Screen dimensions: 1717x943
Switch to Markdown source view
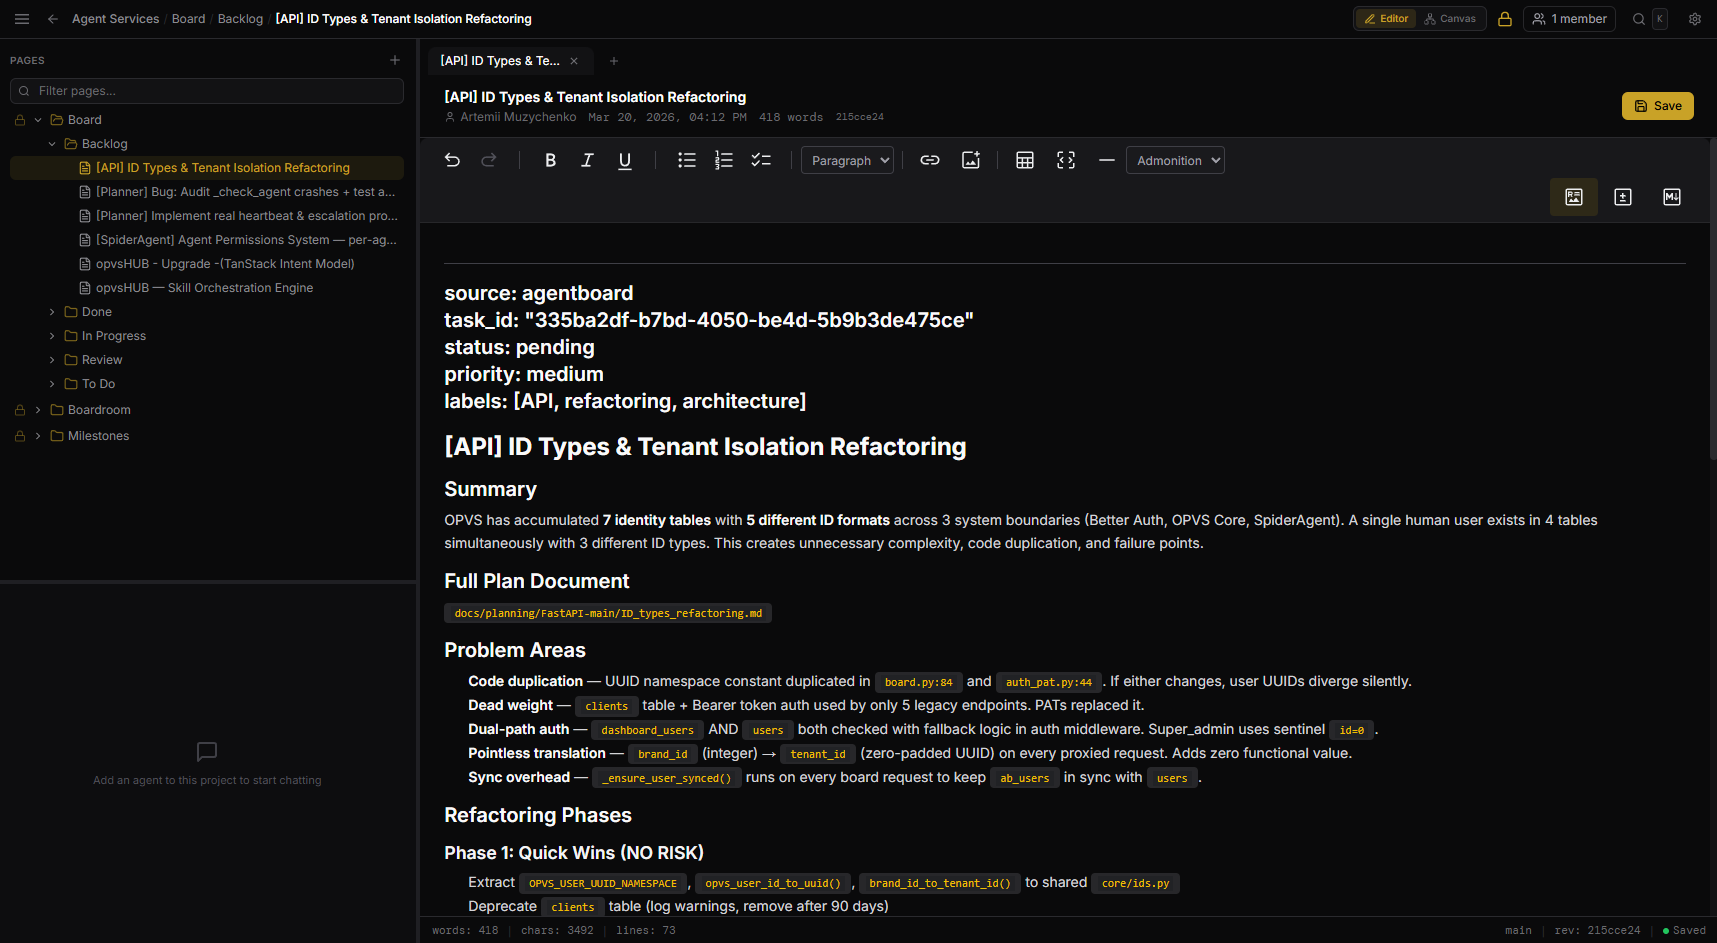coord(1672,197)
